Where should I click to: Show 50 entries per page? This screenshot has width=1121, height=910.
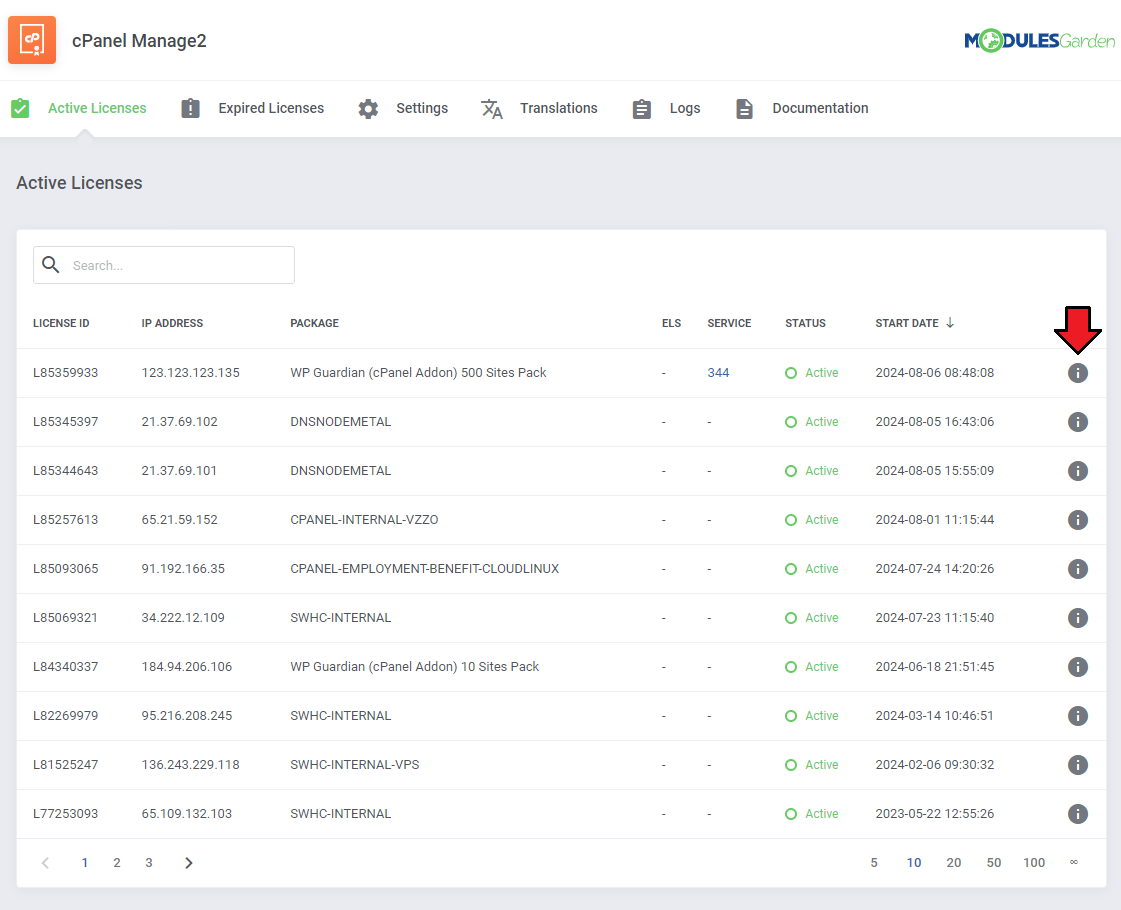[994, 863]
